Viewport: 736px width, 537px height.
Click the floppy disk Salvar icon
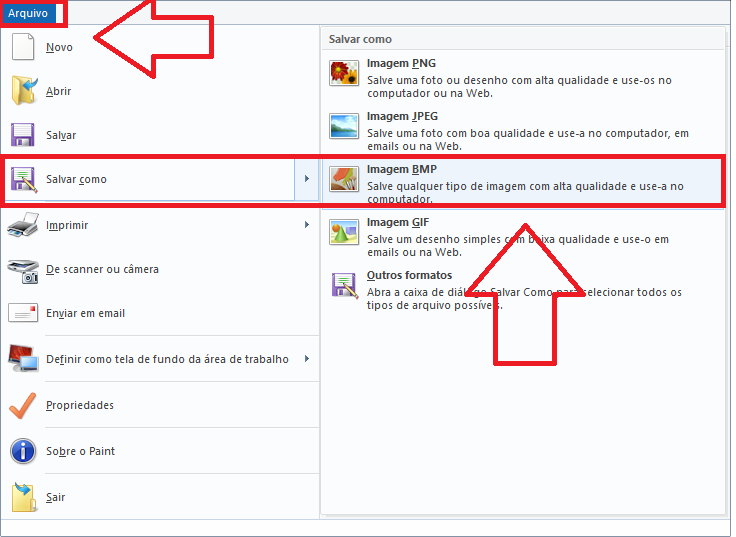pos(23,135)
